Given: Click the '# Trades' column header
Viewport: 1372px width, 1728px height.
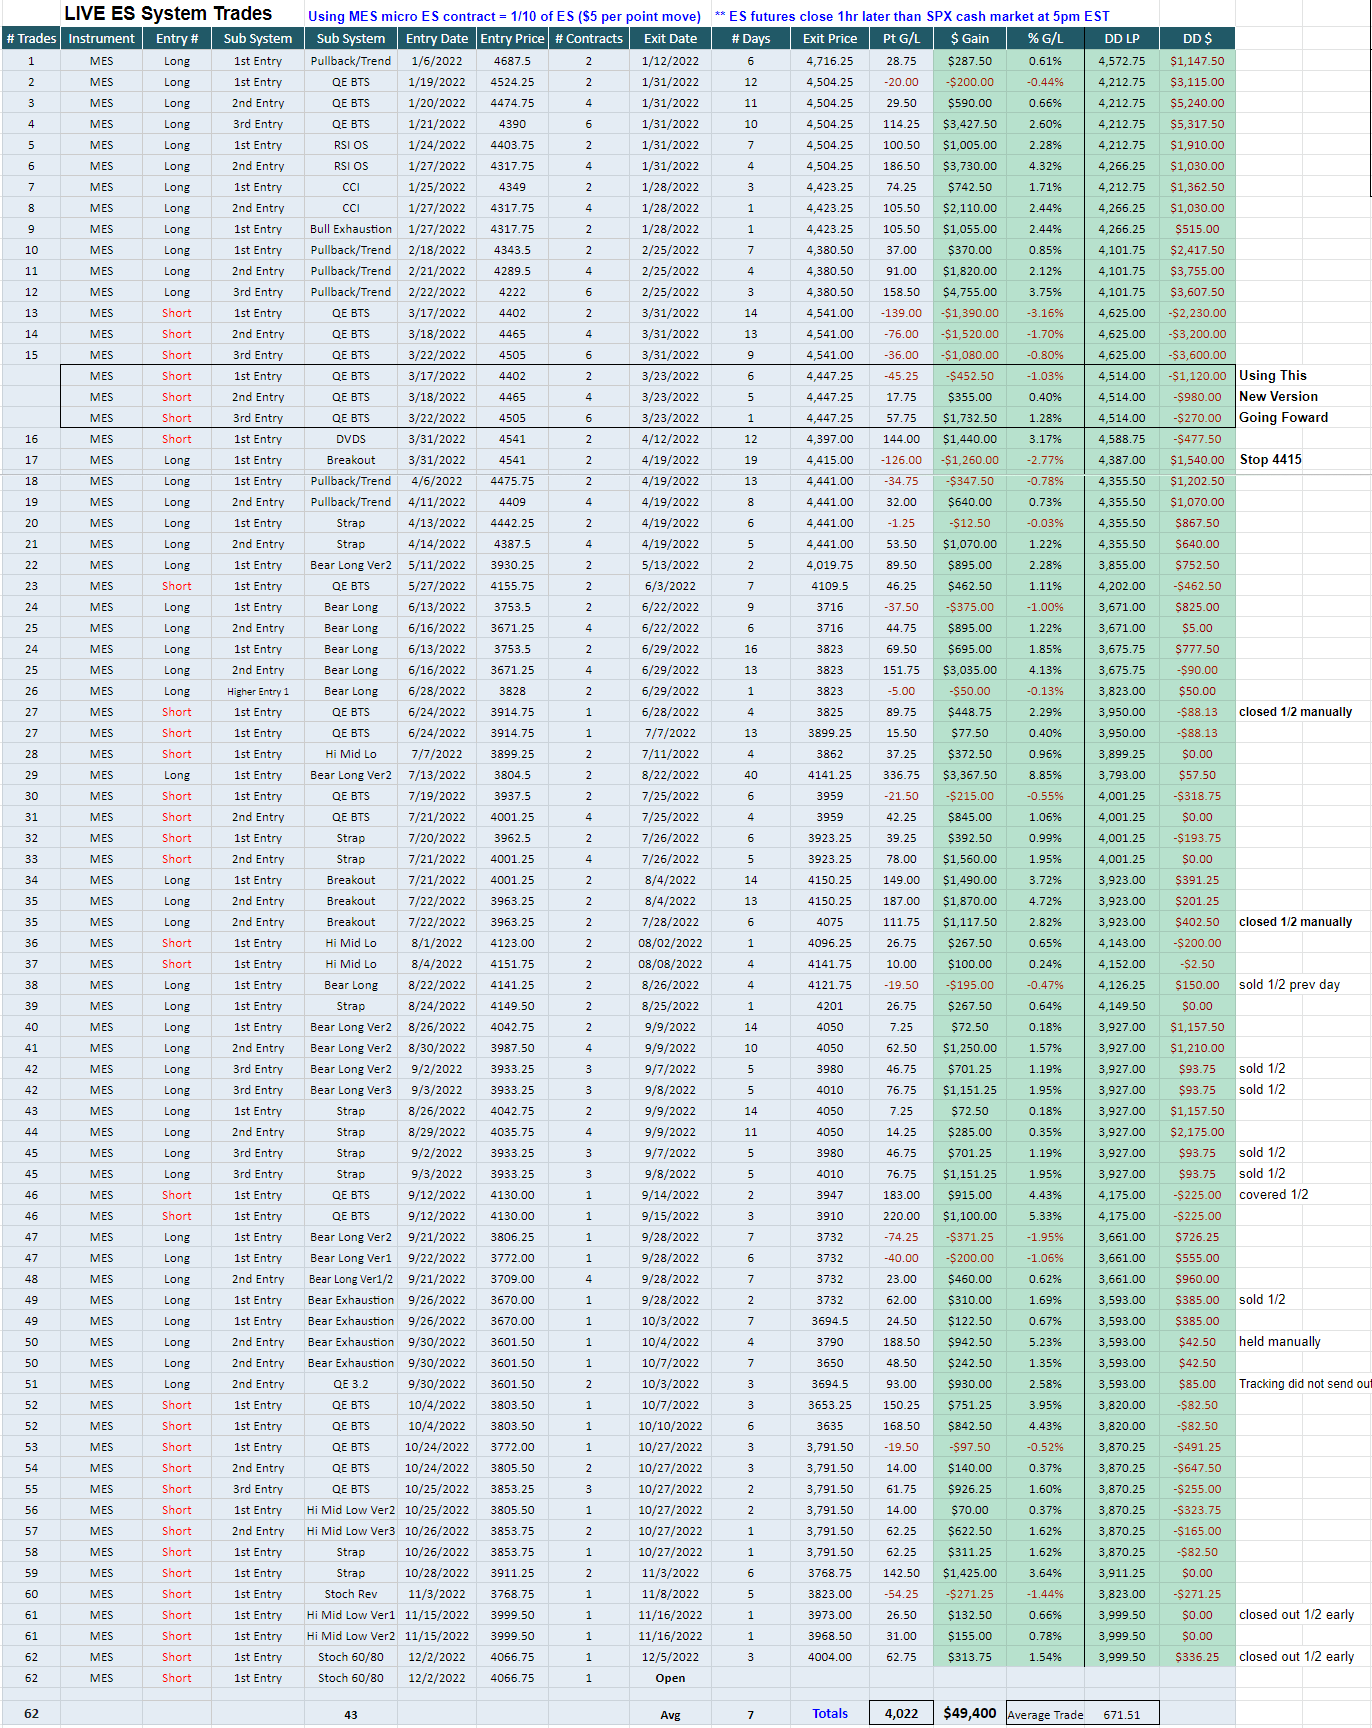Looking at the screenshot, I should coord(31,39).
